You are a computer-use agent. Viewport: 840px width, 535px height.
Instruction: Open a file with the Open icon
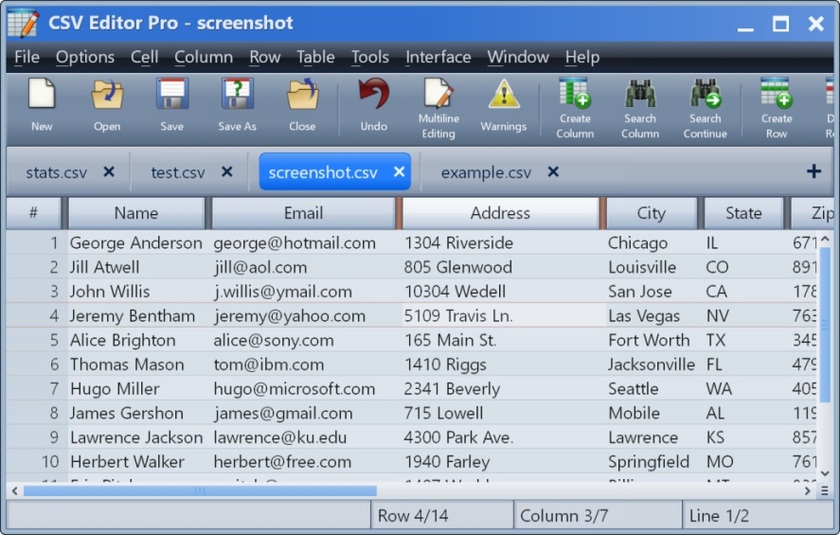point(107,94)
